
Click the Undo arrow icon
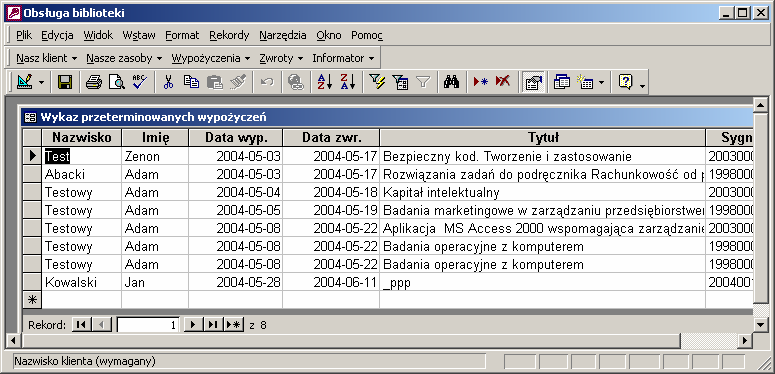(267, 82)
